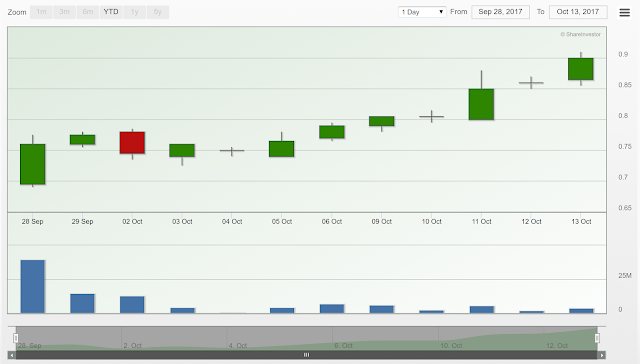Open the chart hamburger menu

pos(624,12)
